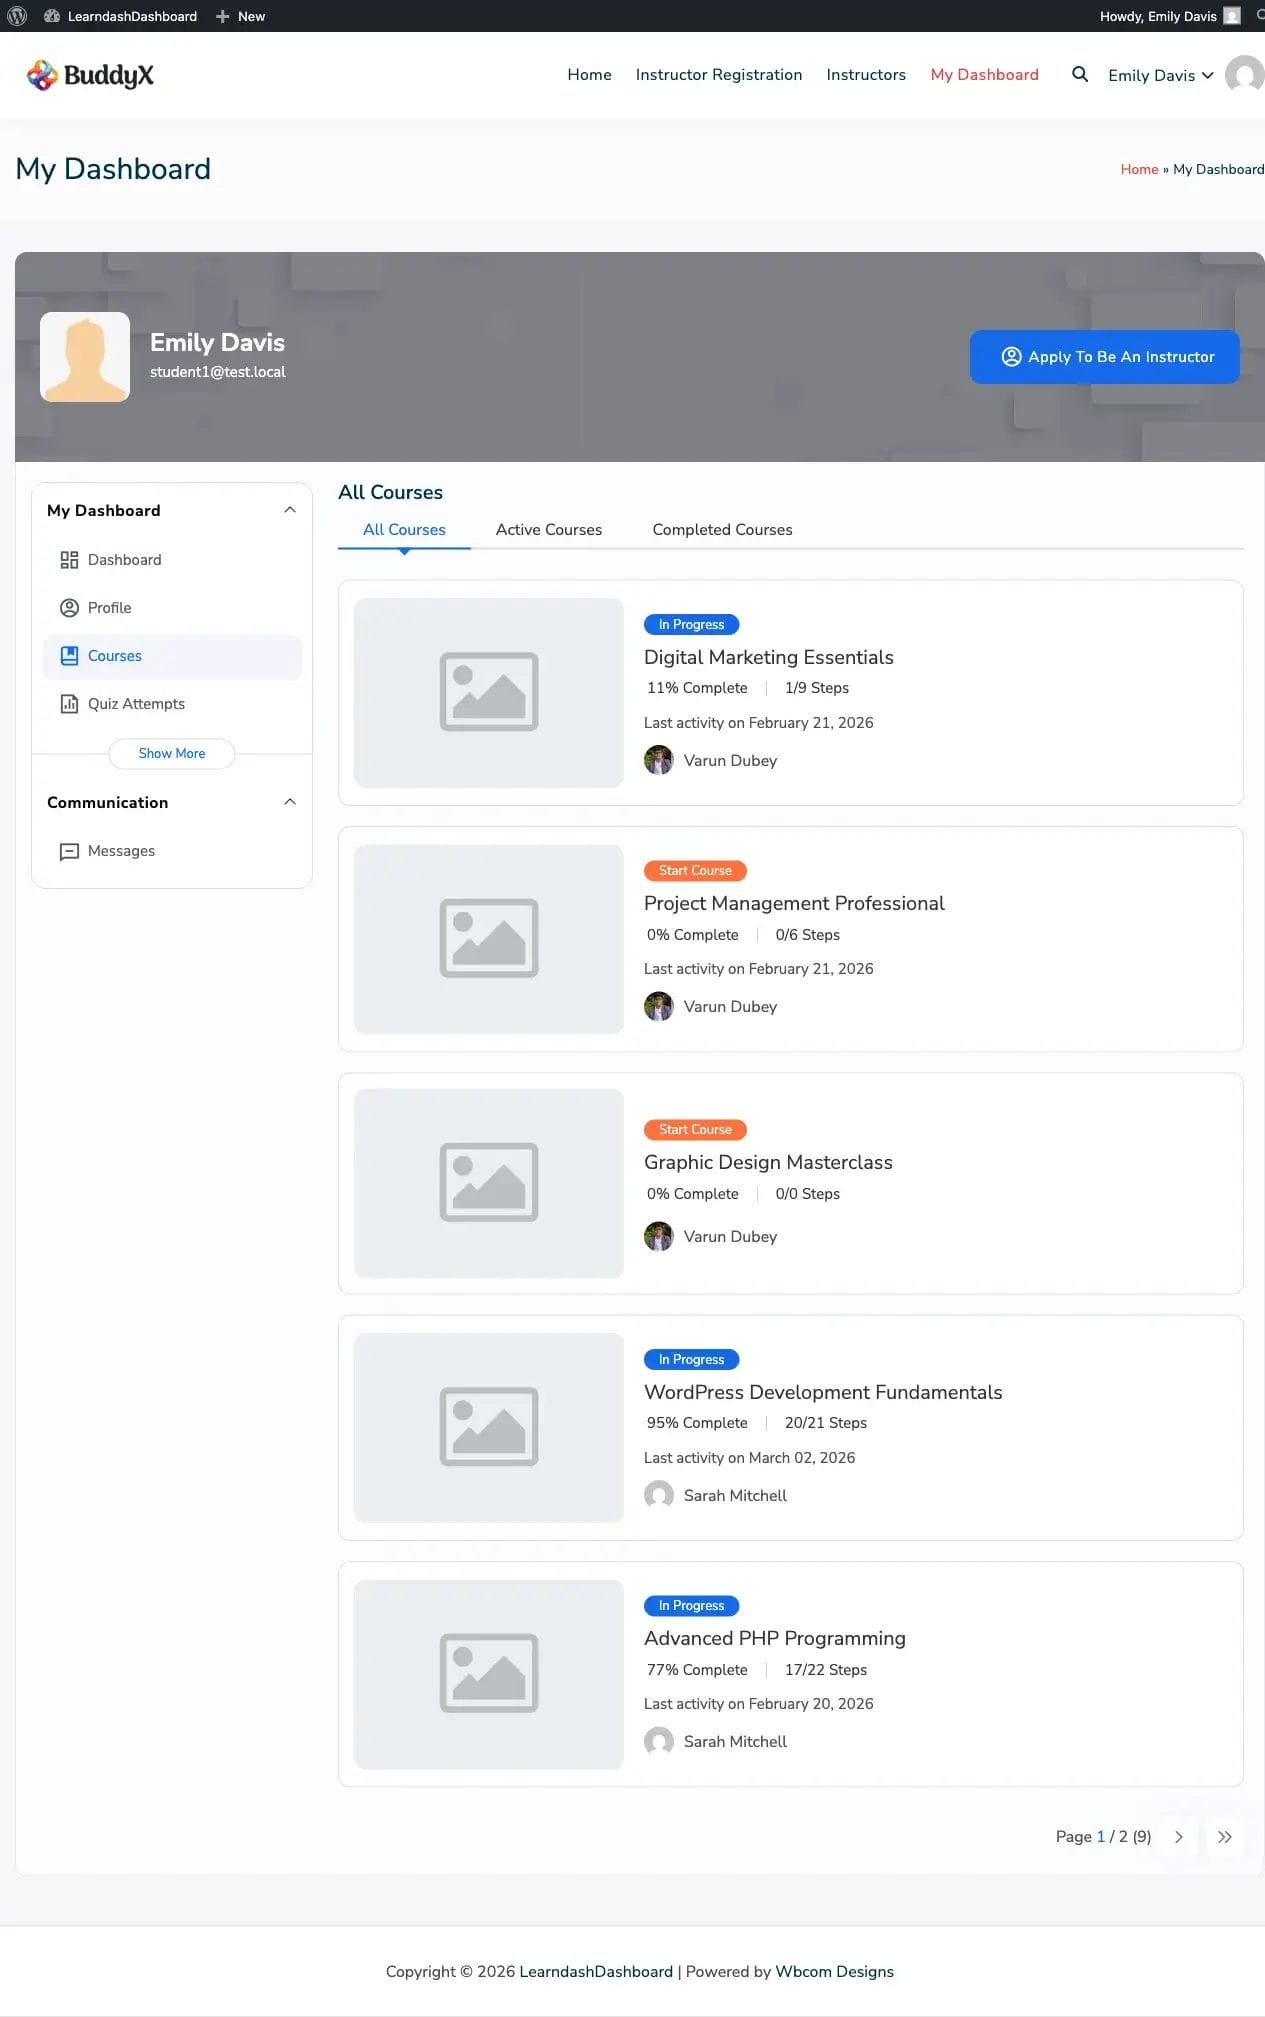The width and height of the screenshot is (1265, 2017).
Task: Open Digital Marketing Essentials course title
Action: click(x=768, y=657)
